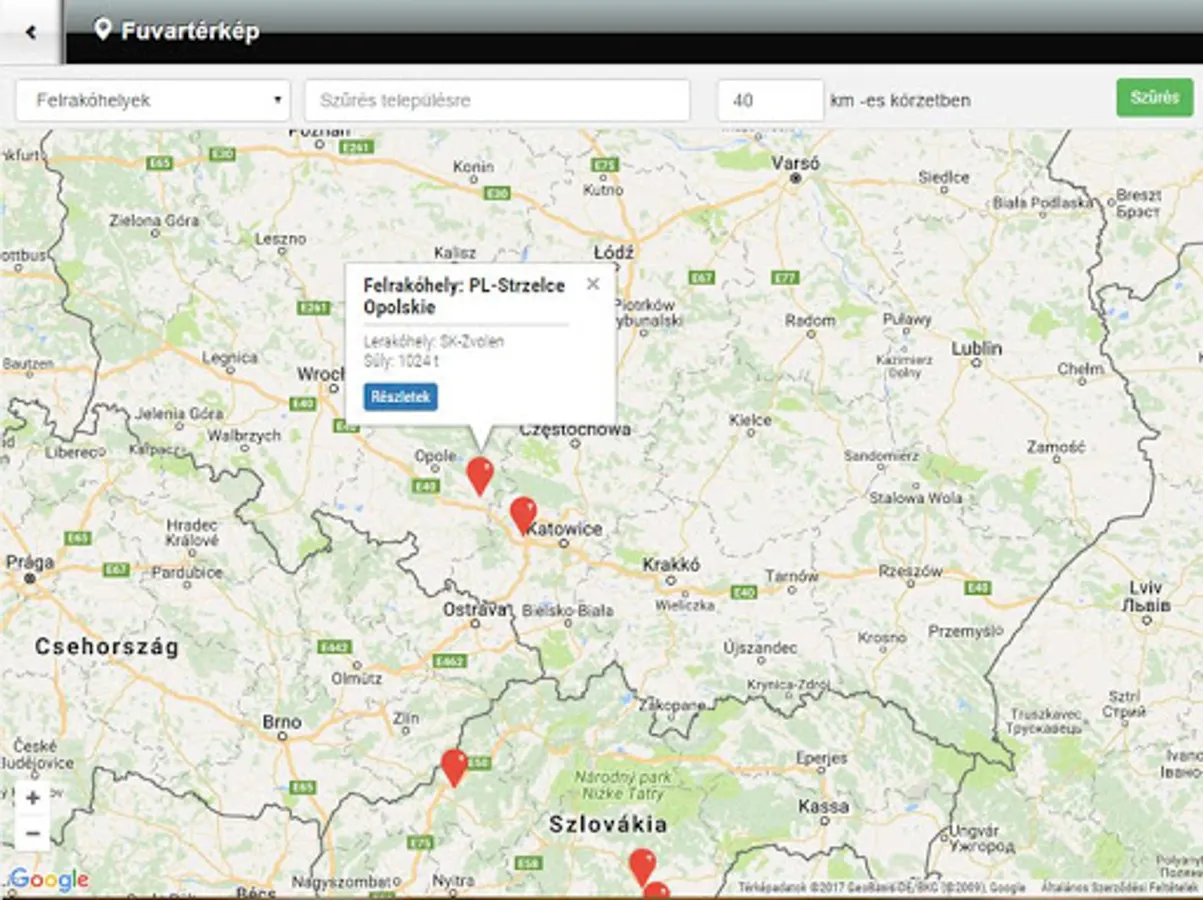Image resolution: width=1203 pixels, height=900 pixels.
Task: Click the green Szűrés button
Action: (1155, 98)
